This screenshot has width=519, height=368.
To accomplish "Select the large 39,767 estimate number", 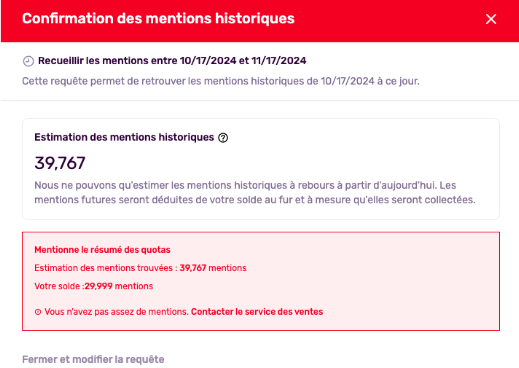I will pyautogui.click(x=60, y=163).
